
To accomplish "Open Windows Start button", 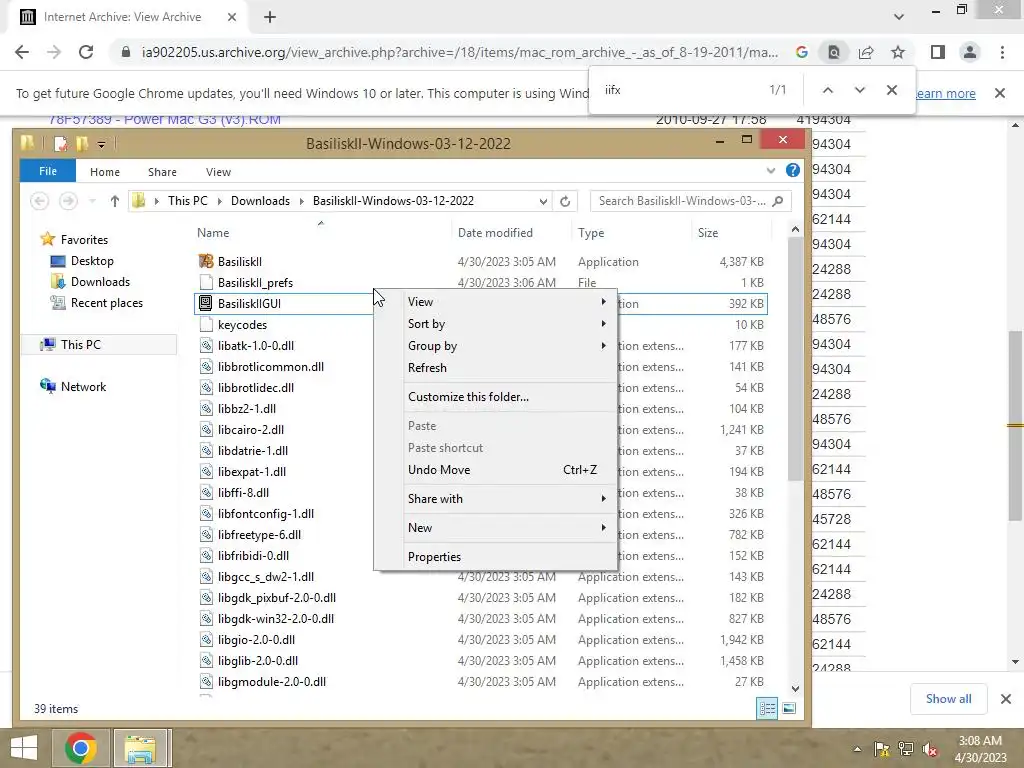I will pyautogui.click(x=24, y=748).
